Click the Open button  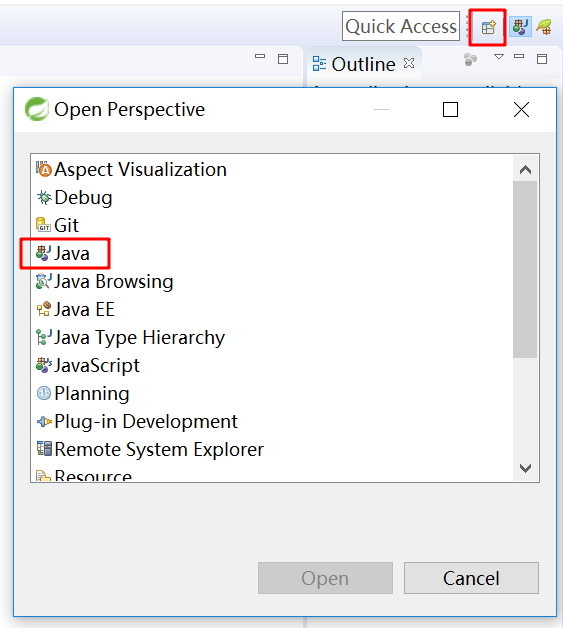[x=325, y=578]
